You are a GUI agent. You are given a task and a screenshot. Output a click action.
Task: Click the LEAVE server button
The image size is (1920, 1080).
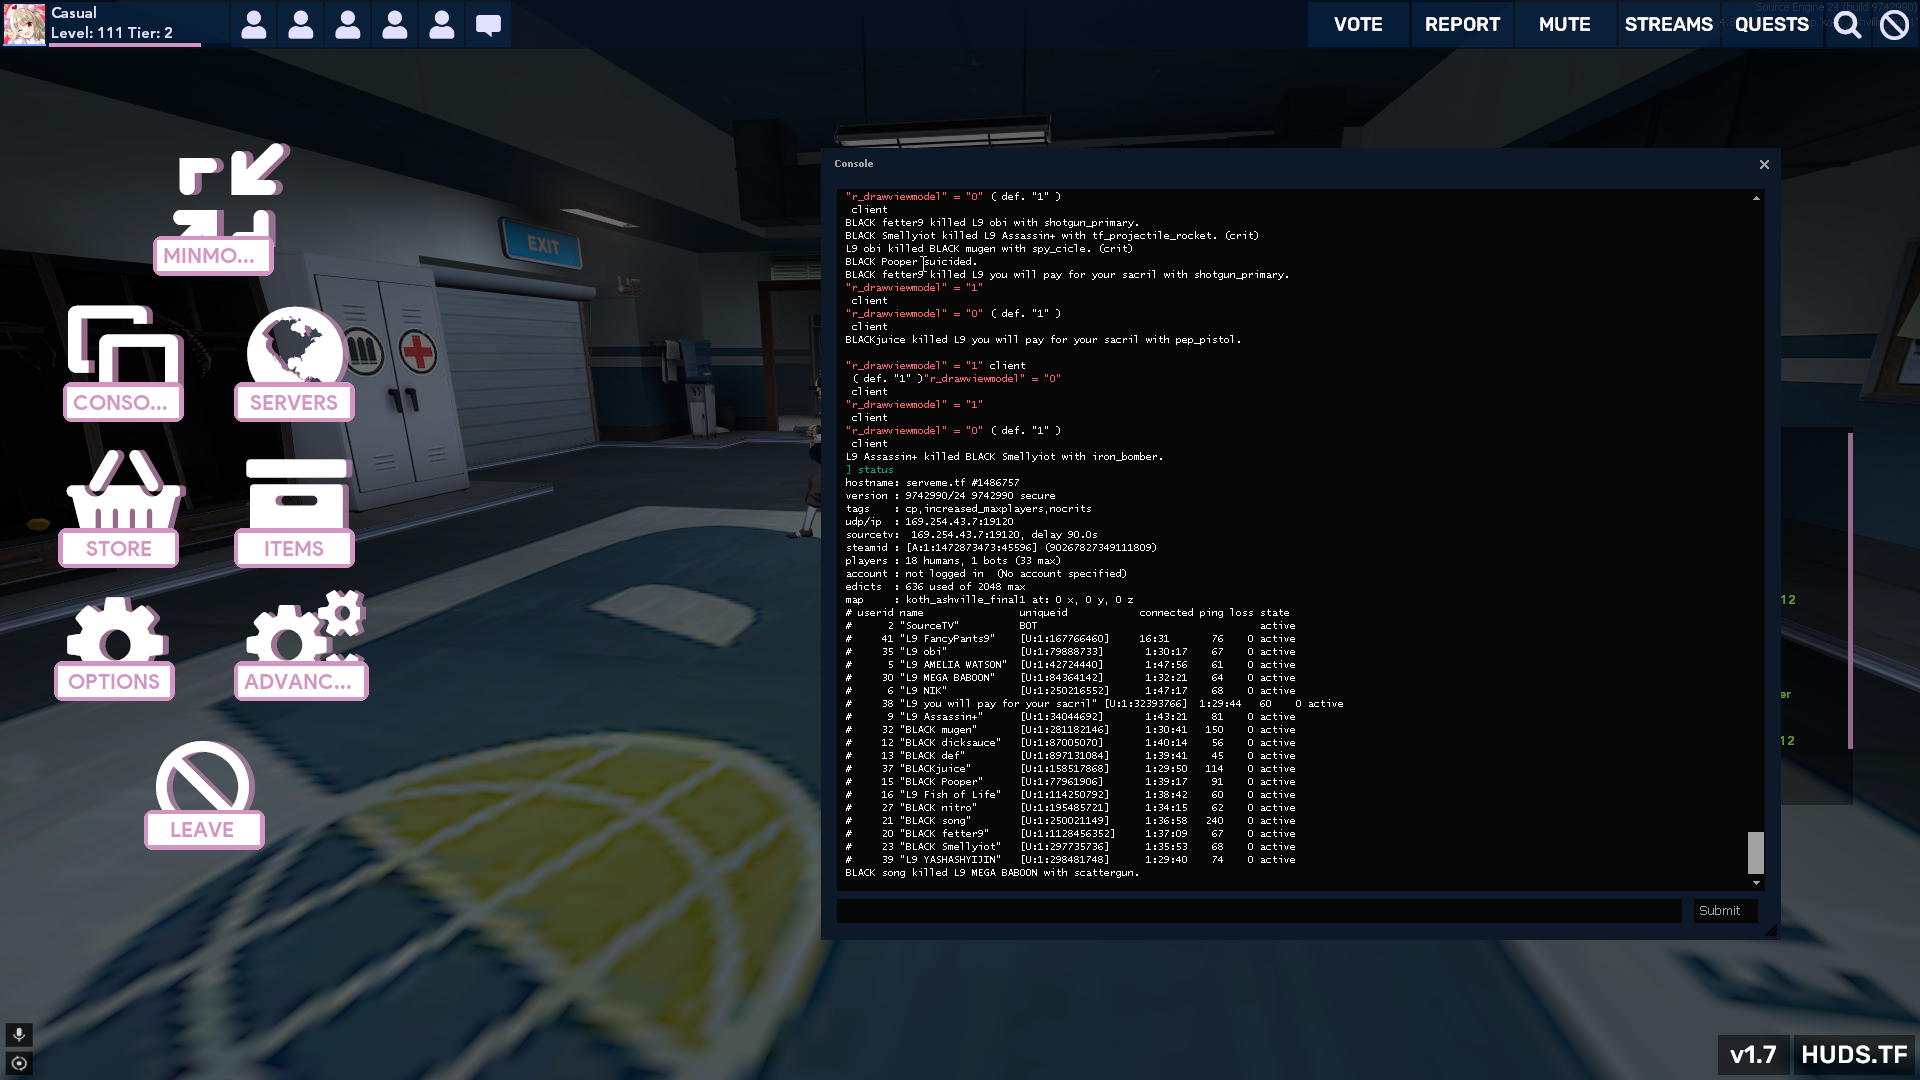click(204, 830)
